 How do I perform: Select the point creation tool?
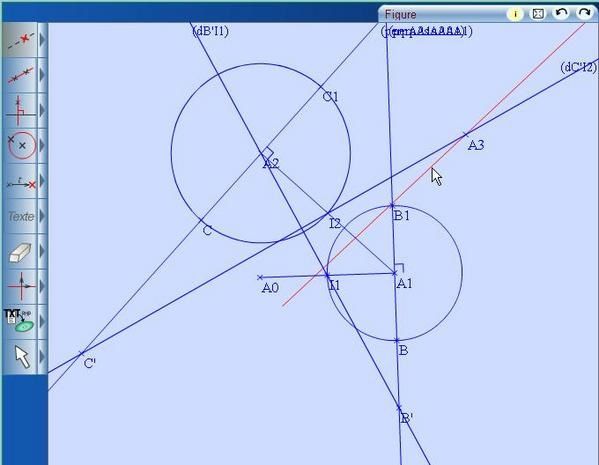click(x=21, y=40)
